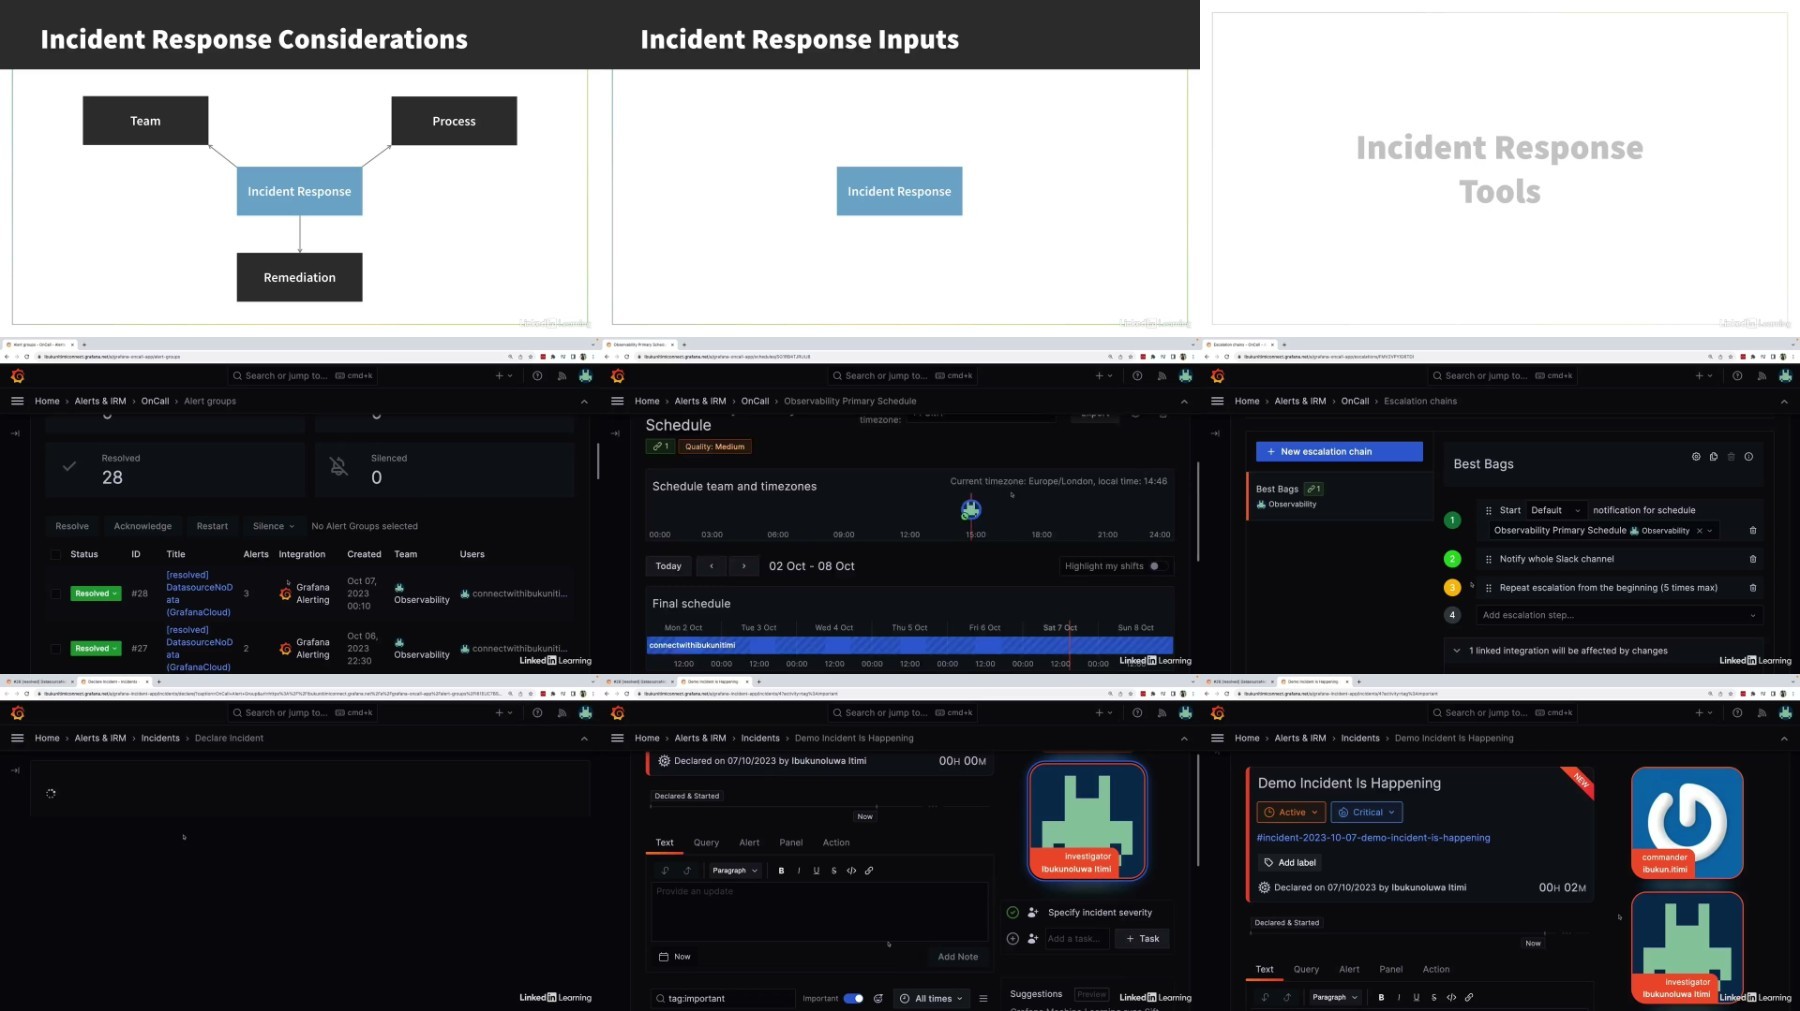
Task: Delete the Repeat escalation from beginning step
Action: pyautogui.click(x=1753, y=588)
